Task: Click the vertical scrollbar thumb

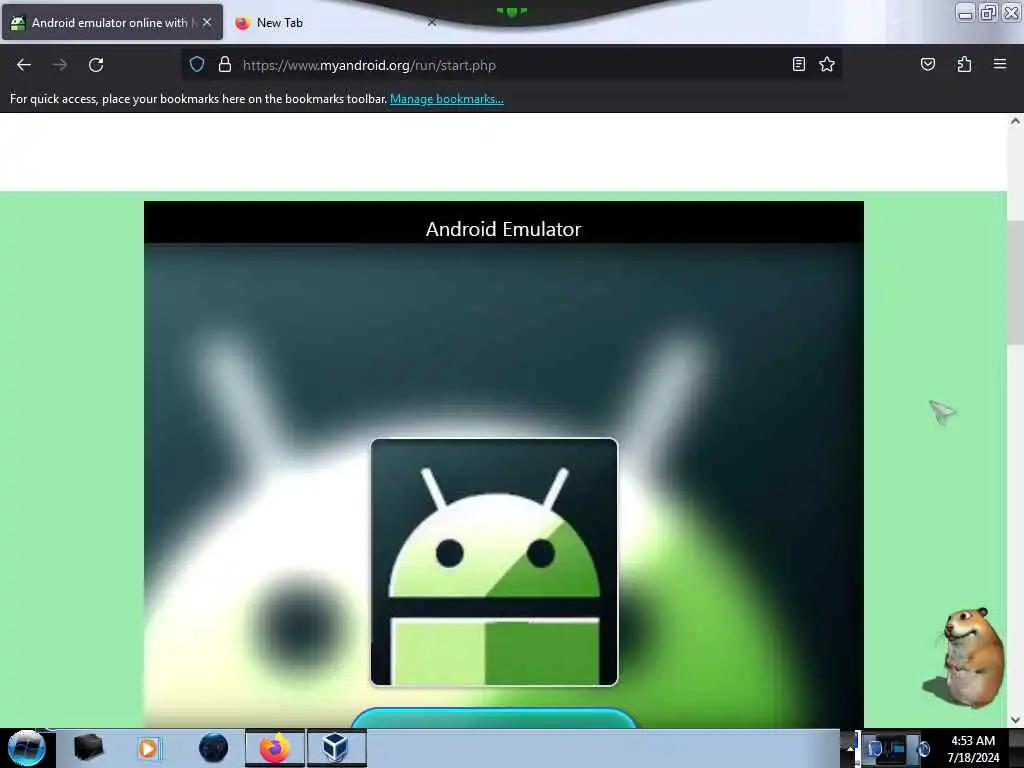Action: point(1015,283)
